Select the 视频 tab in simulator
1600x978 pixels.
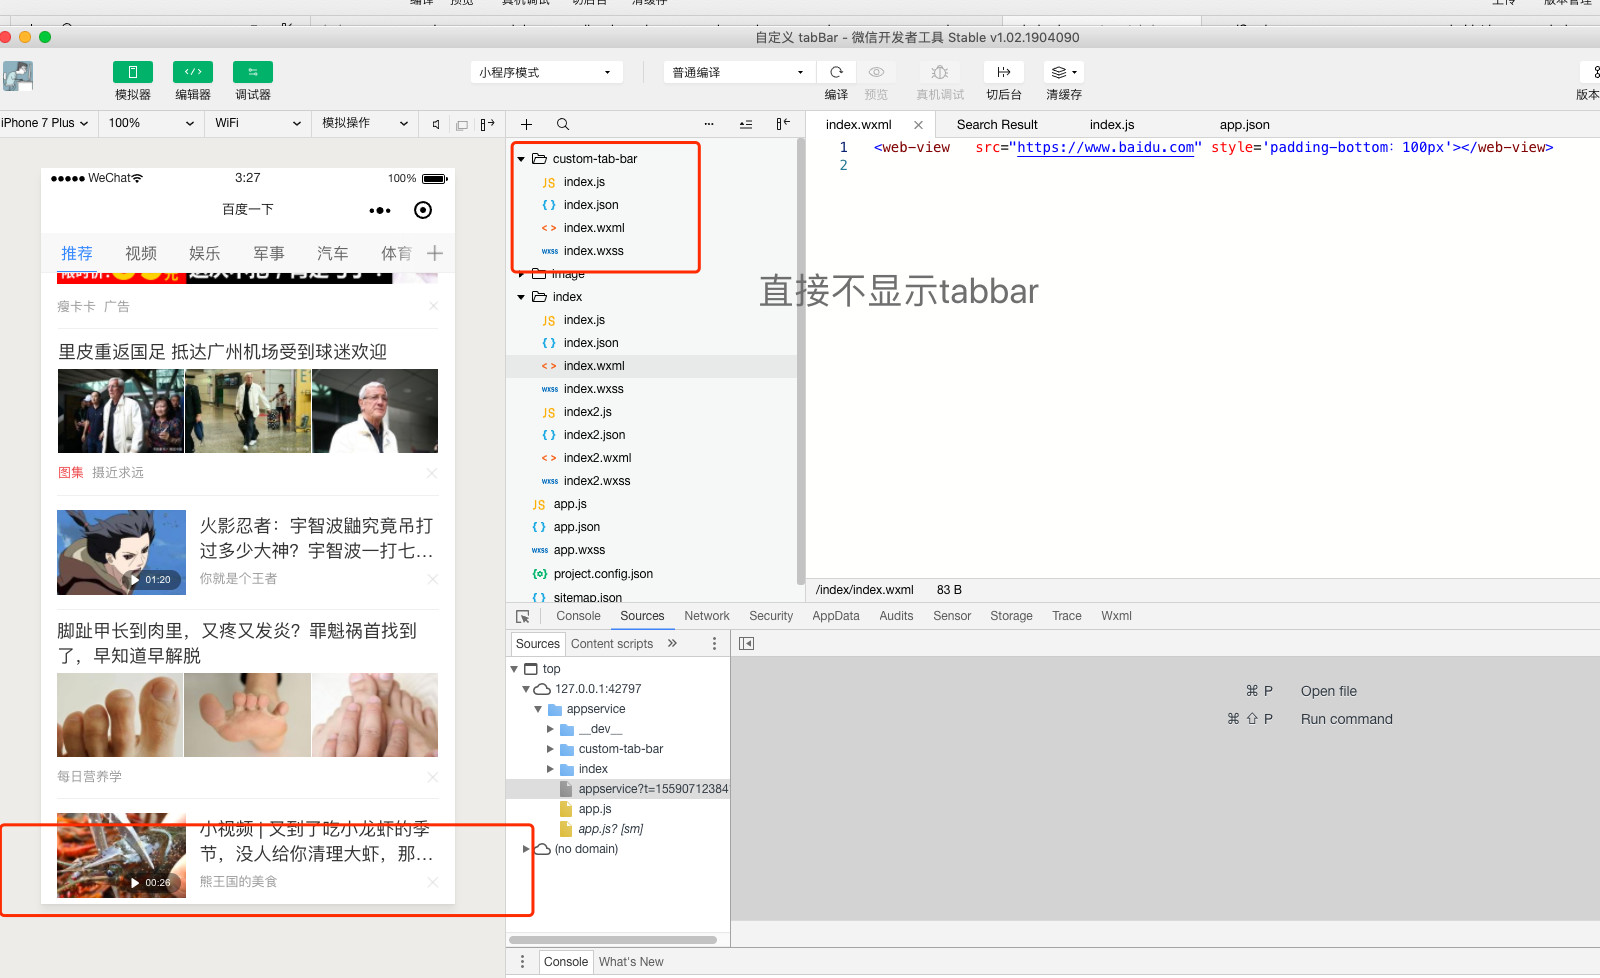[x=141, y=254]
